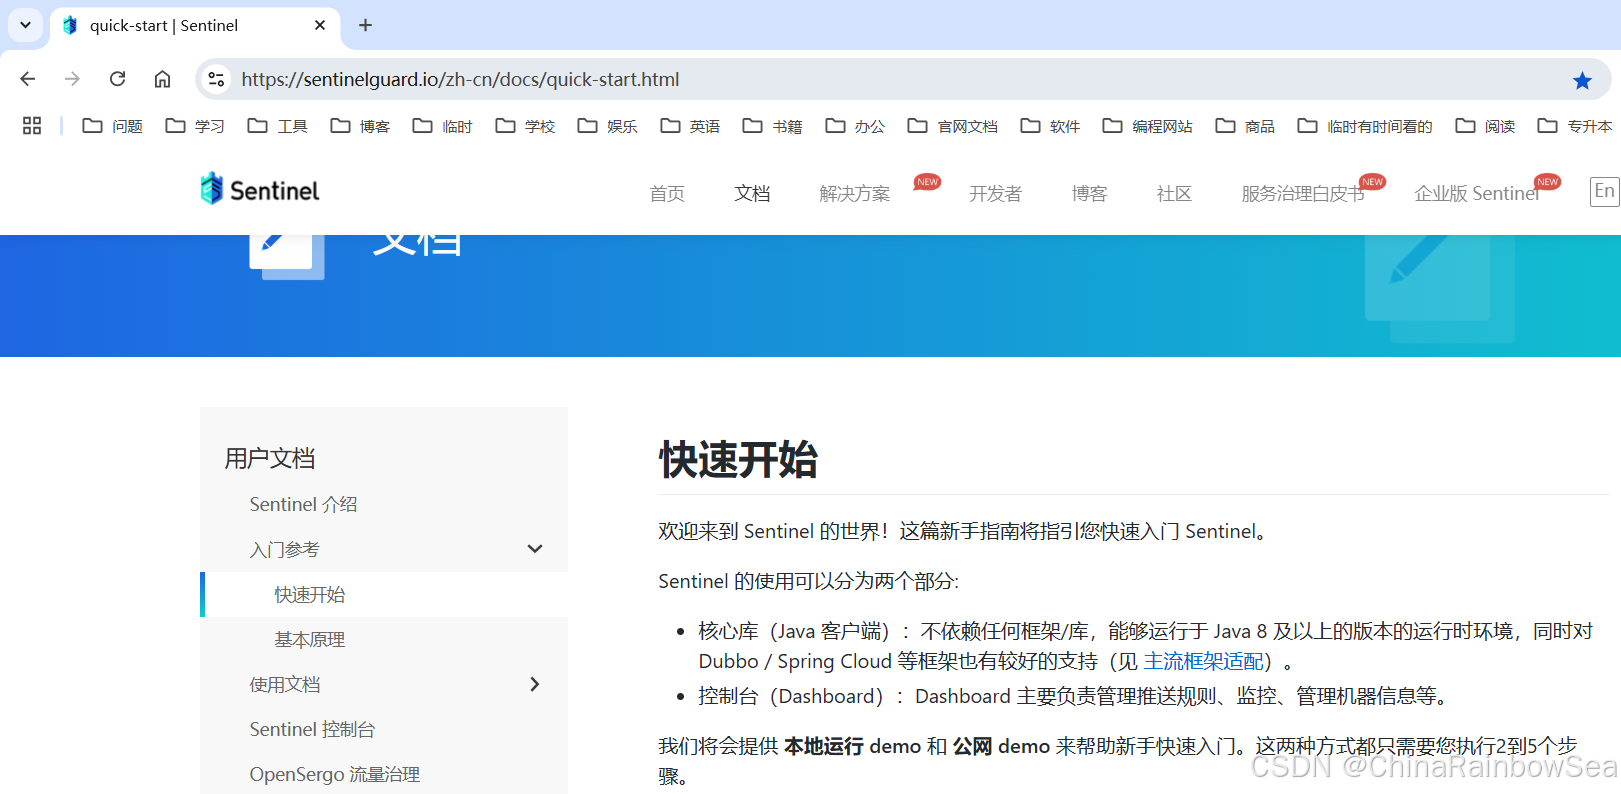
Task: Open a new tab with plus button
Action: [x=365, y=25]
